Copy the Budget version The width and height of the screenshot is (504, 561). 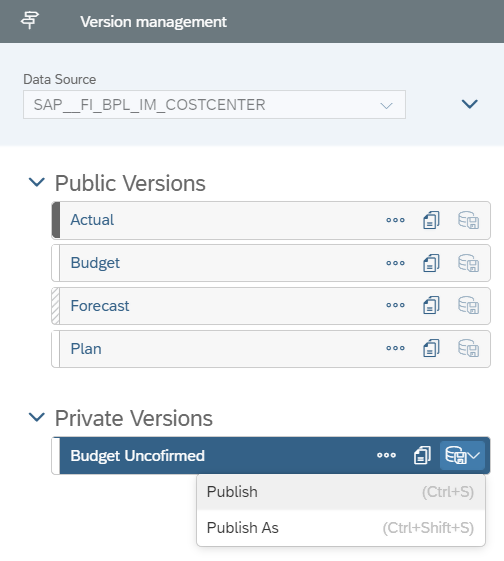[431, 263]
